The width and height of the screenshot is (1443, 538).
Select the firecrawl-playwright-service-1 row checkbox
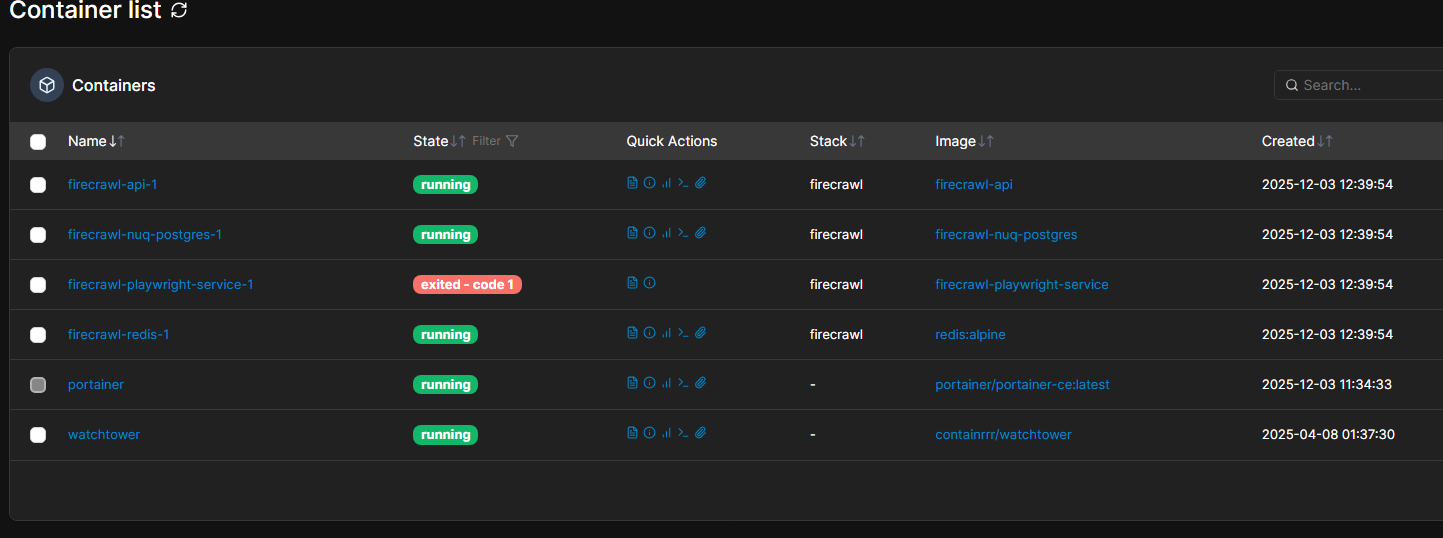tap(38, 285)
